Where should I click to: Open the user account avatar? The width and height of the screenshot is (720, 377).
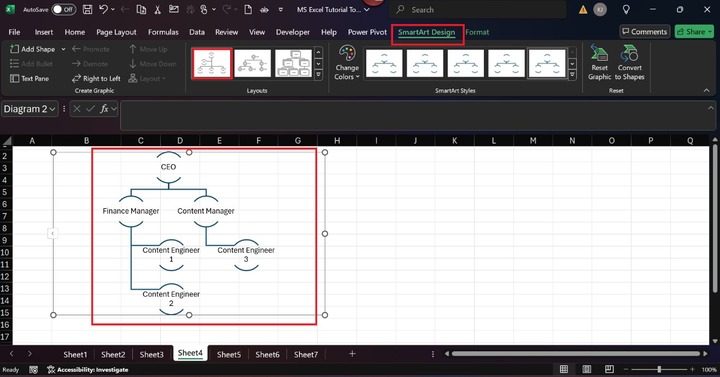pyautogui.click(x=600, y=9)
